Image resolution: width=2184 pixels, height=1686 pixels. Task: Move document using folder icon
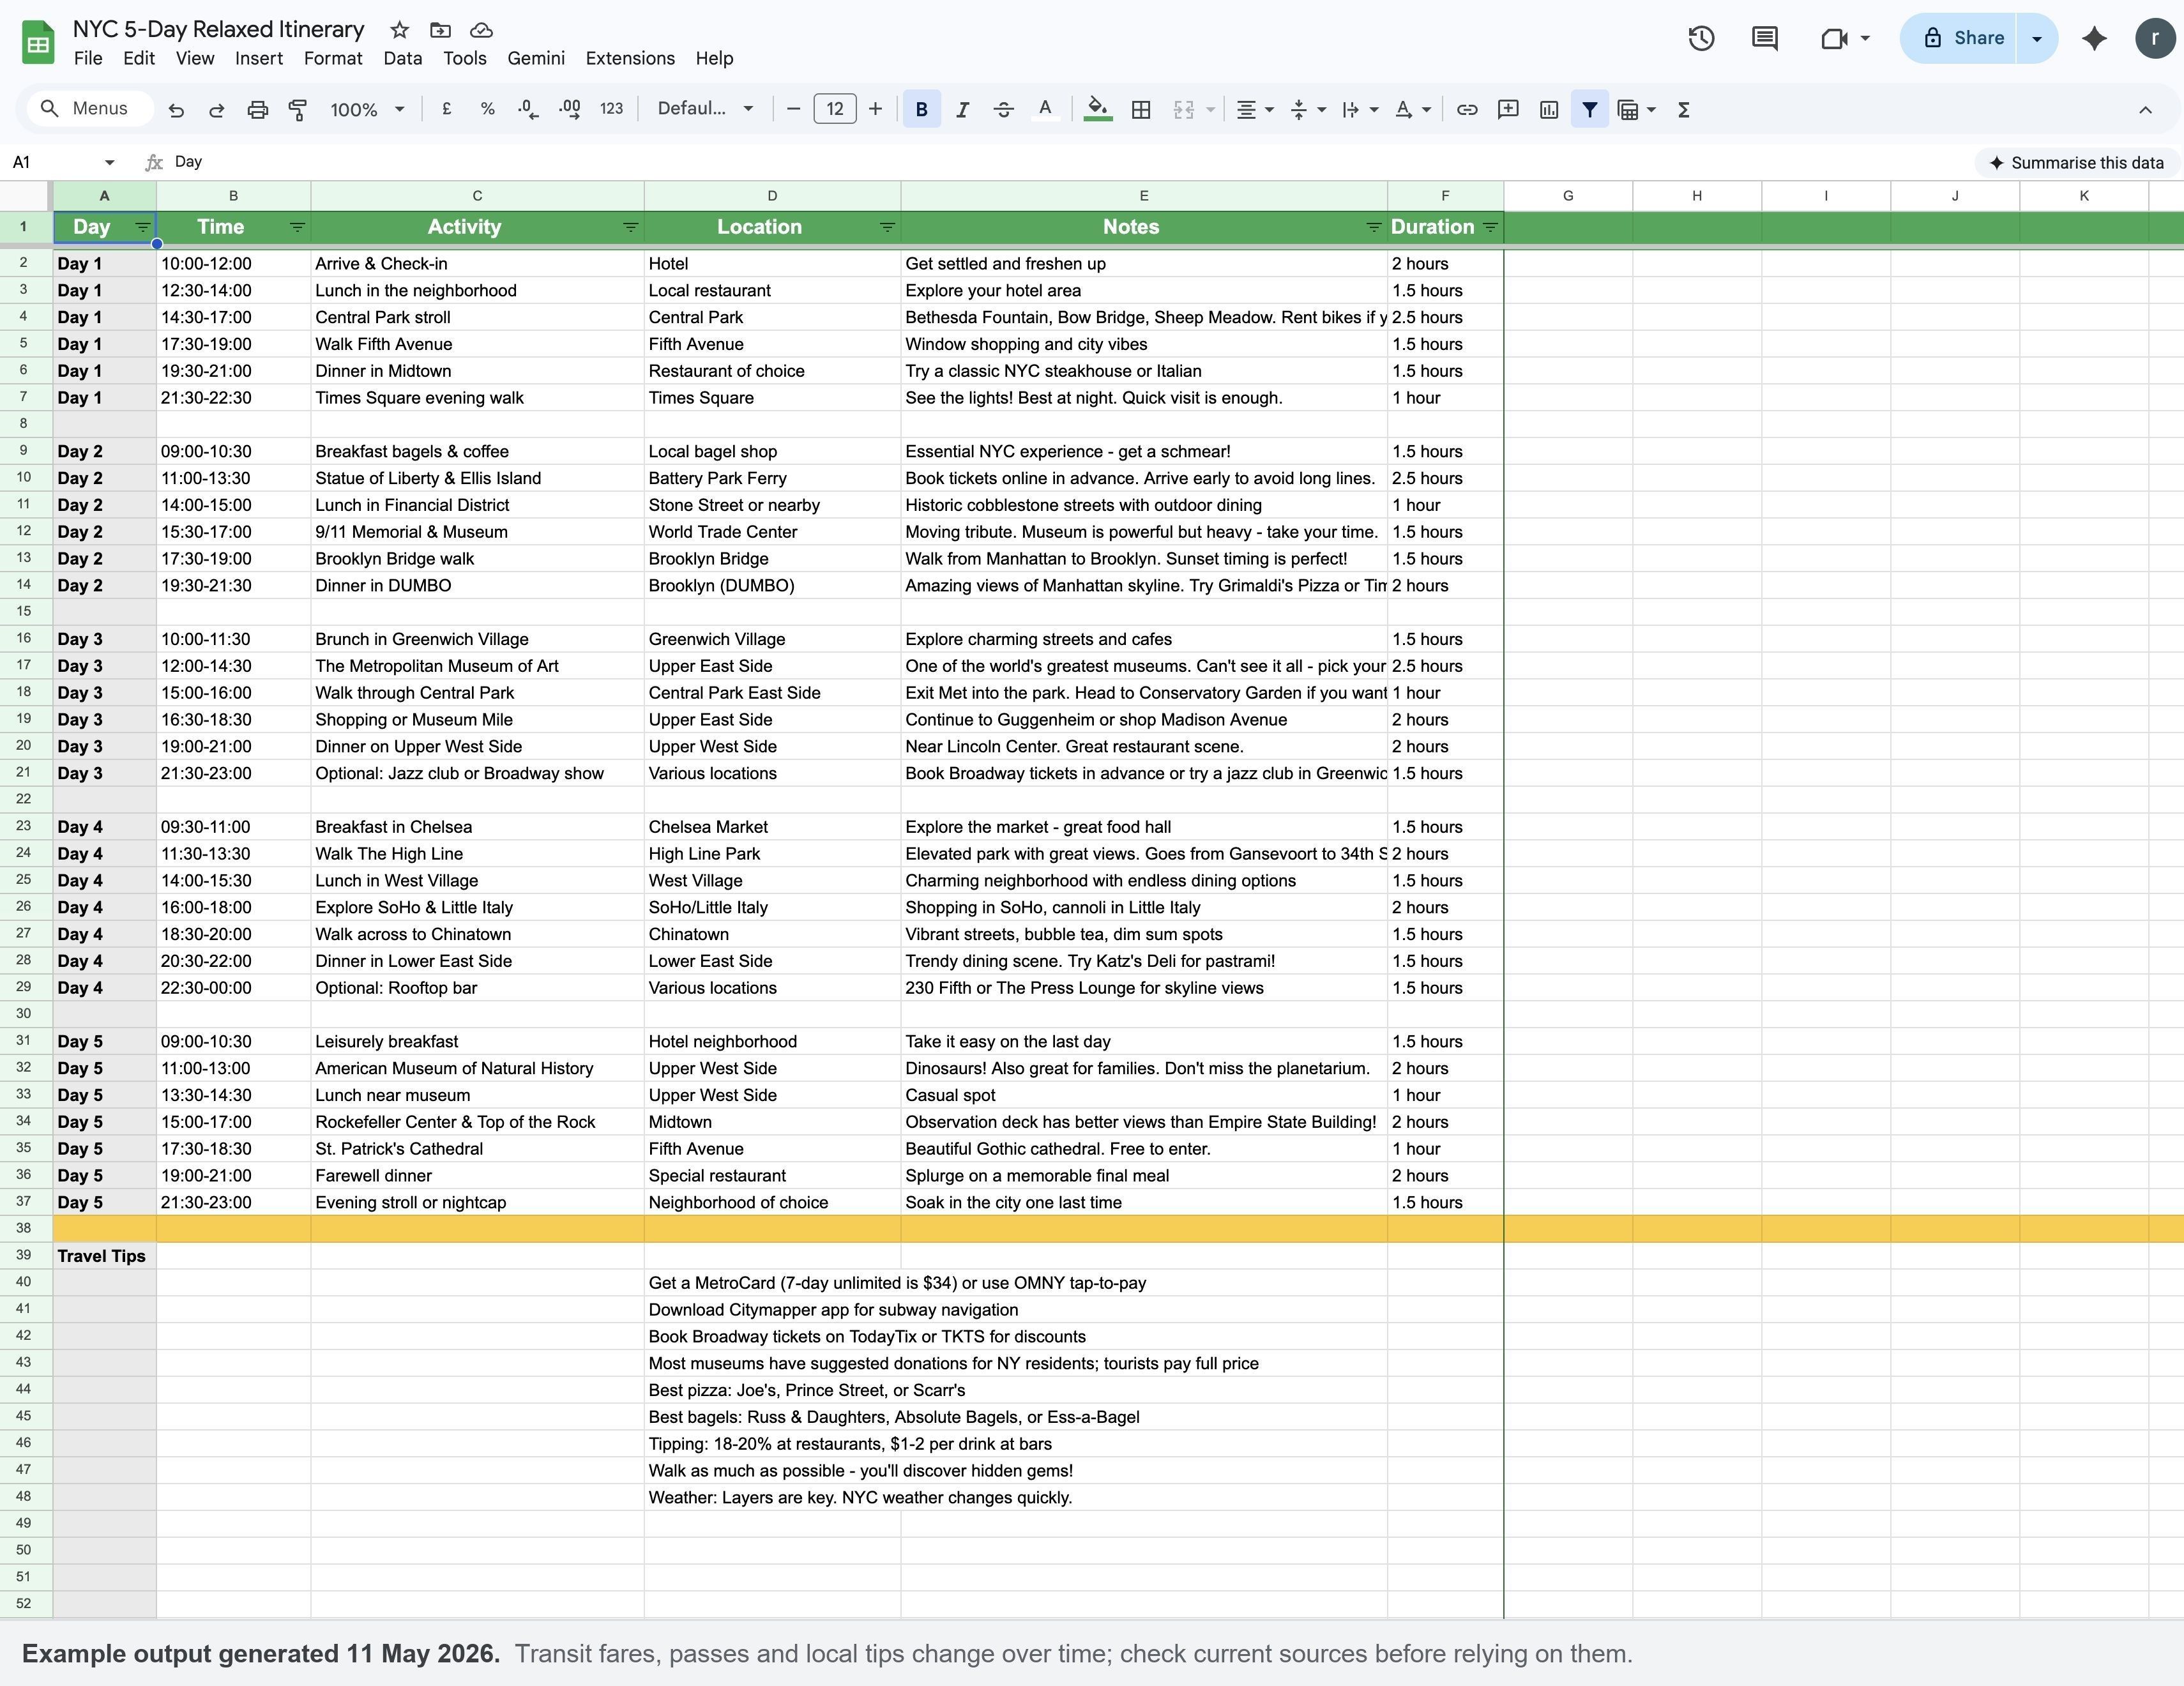tap(440, 30)
